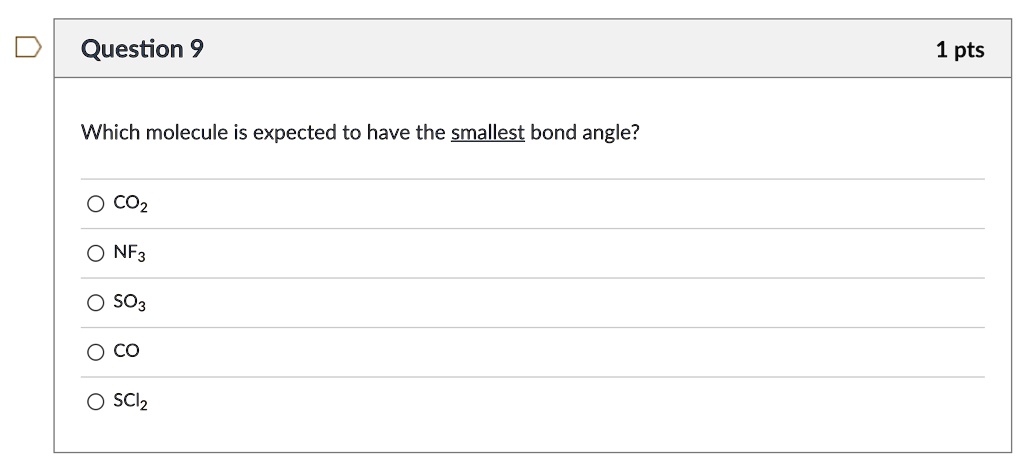This screenshot has height=461, width=1024.
Task: Mark the SO3 radio button
Action: 95,303
